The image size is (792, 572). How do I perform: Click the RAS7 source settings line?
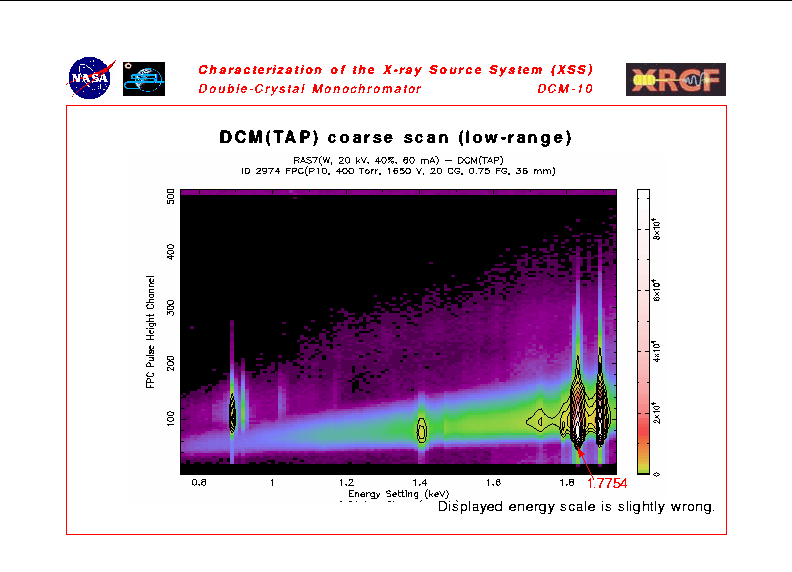pyautogui.click(x=395, y=160)
